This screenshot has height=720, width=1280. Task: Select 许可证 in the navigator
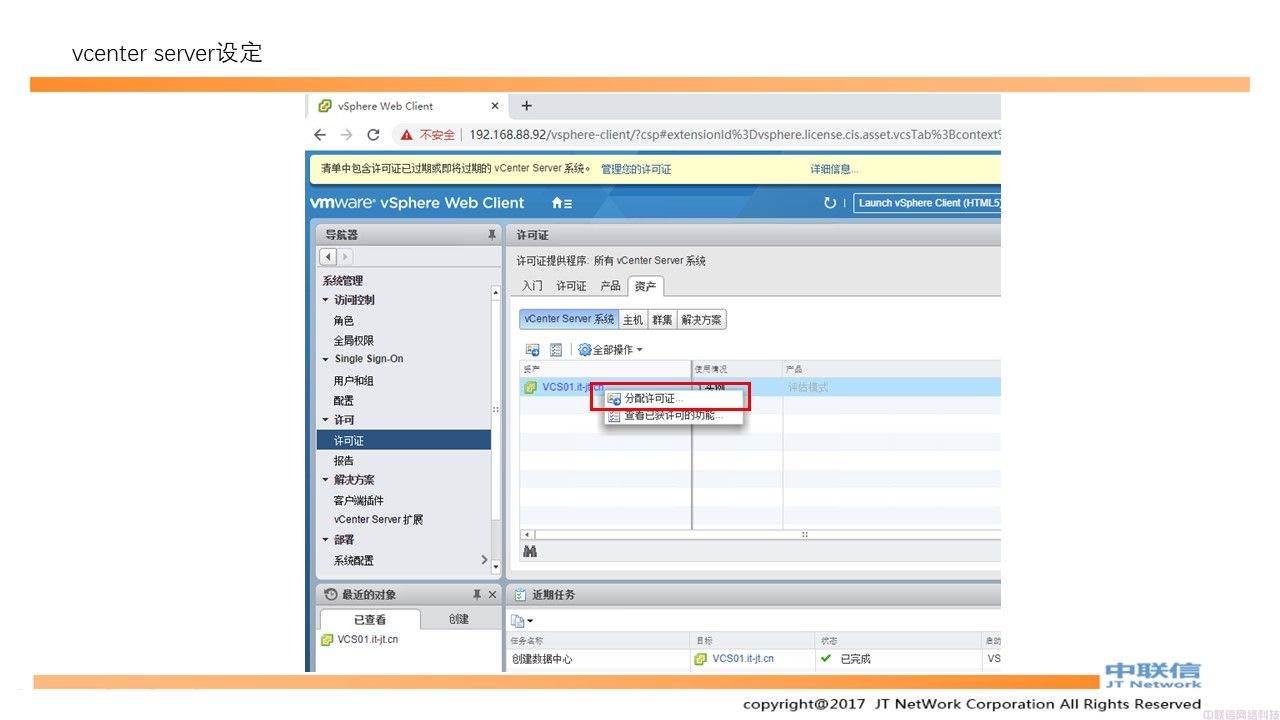tap(404, 440)
